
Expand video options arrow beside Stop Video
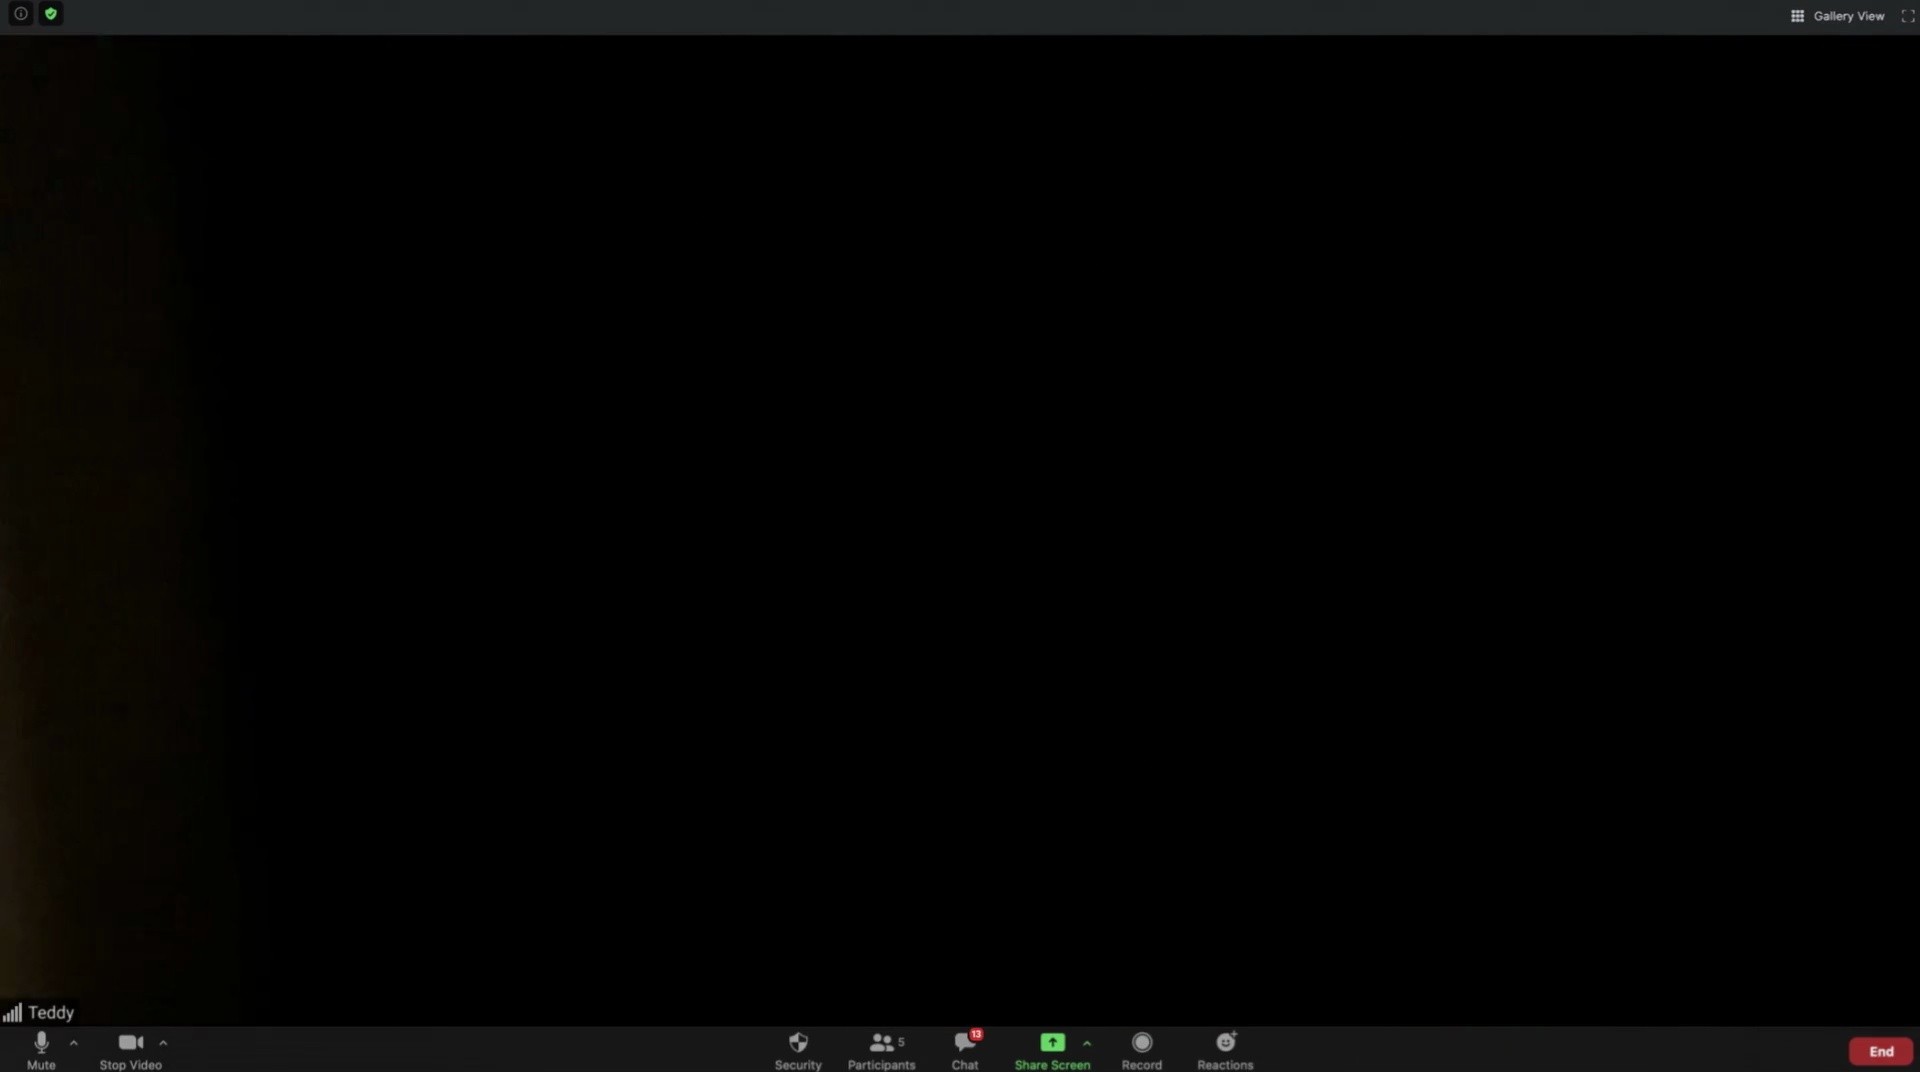tap(163, 1043)
